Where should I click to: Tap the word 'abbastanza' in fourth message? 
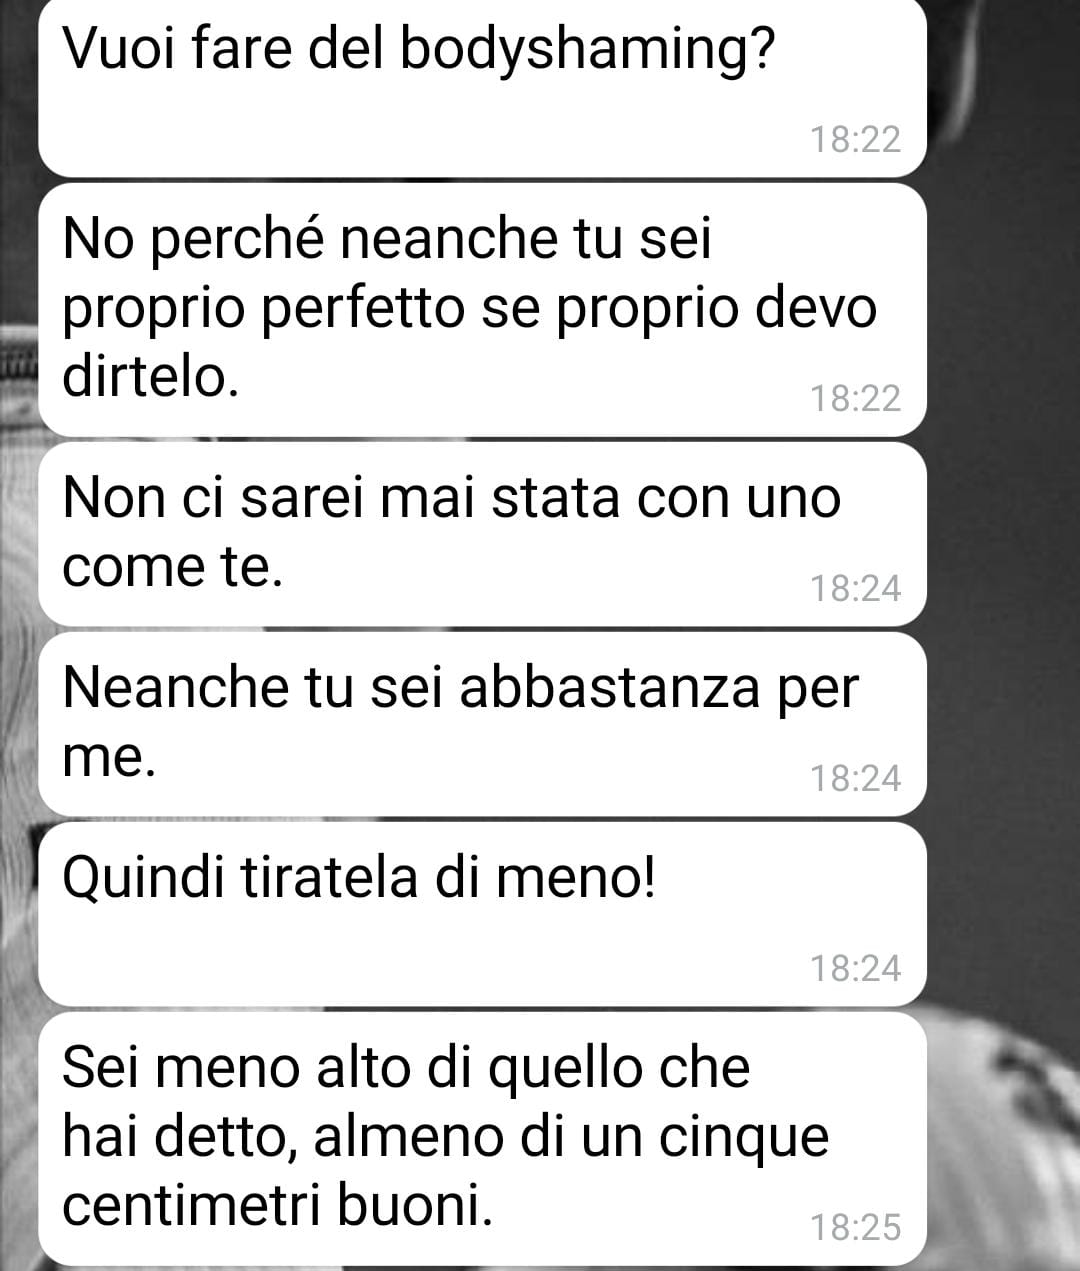609,689
